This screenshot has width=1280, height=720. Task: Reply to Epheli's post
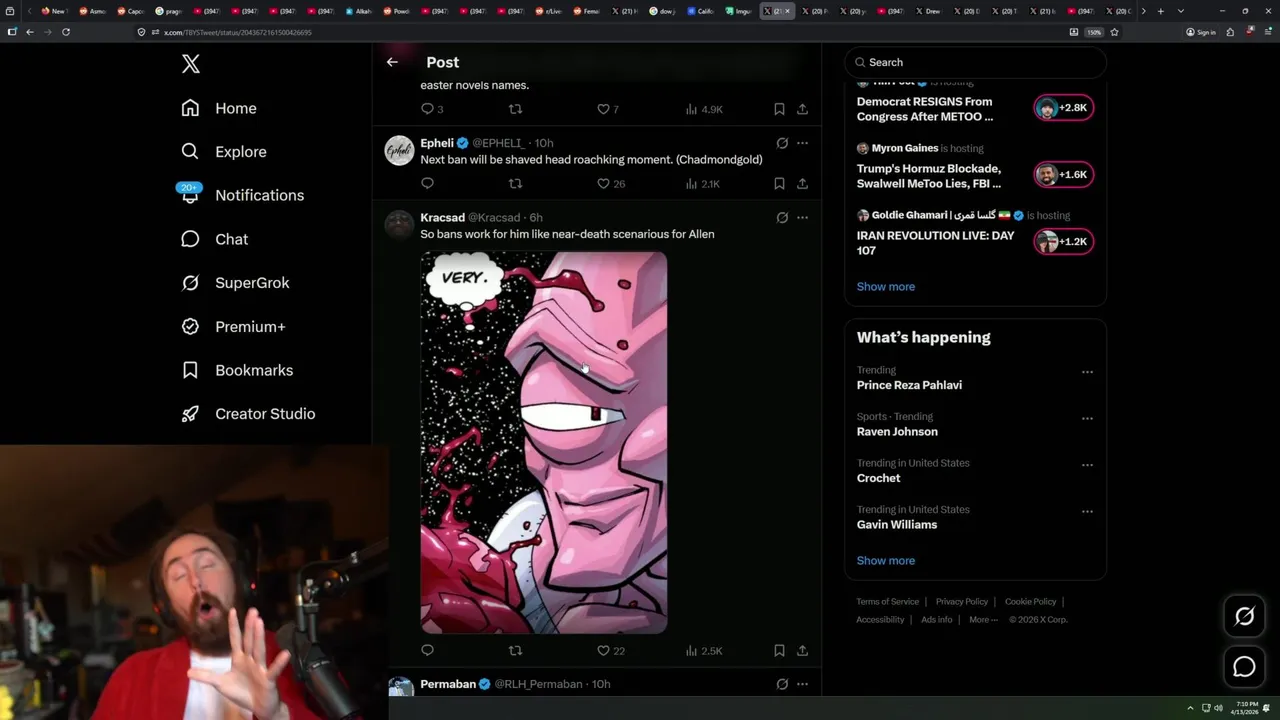[427, 183]
